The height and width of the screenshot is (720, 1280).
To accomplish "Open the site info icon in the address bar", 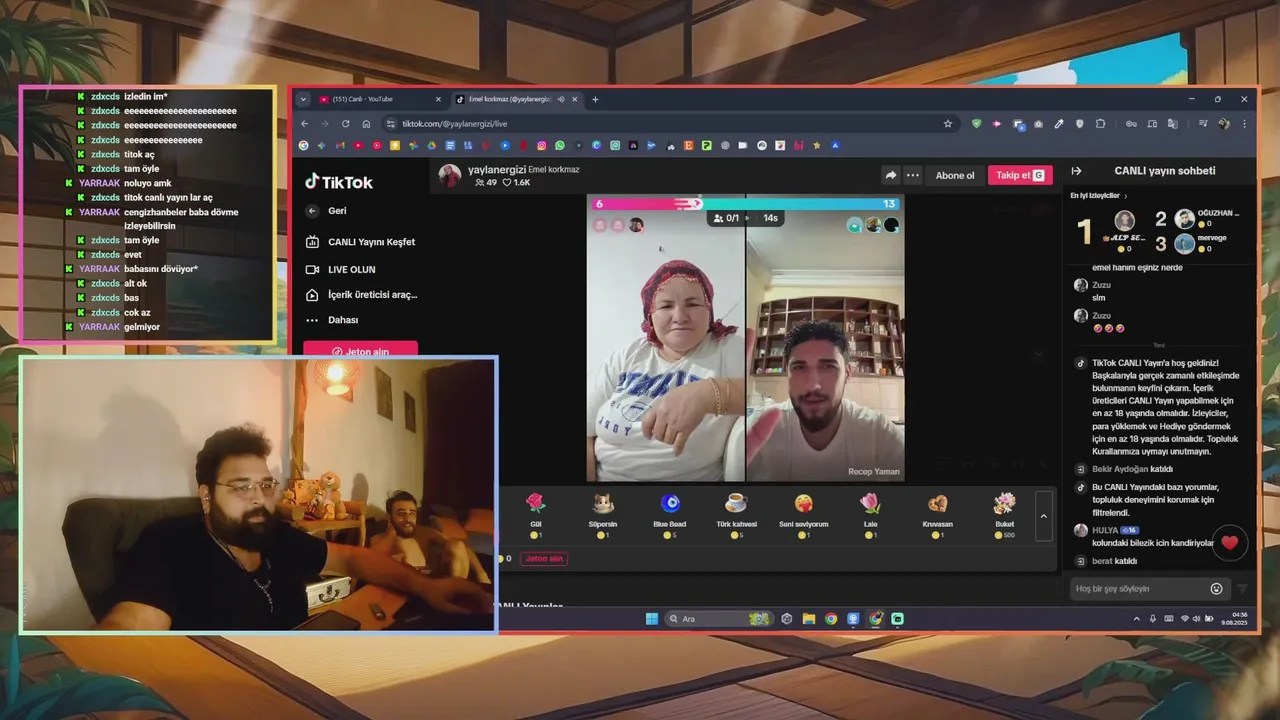I will [390, 124].
